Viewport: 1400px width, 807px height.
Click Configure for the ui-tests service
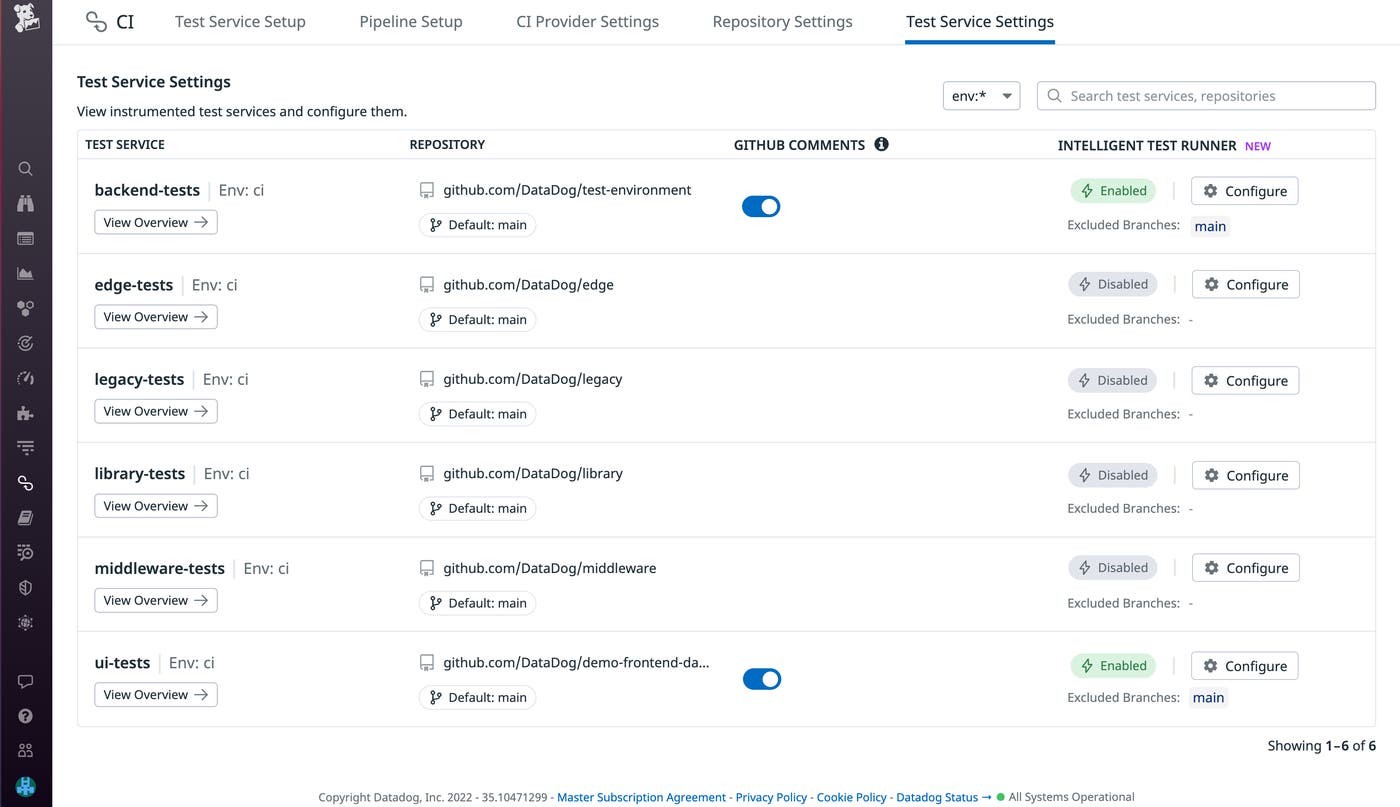pyautogui.click(x=1244, y=666)
